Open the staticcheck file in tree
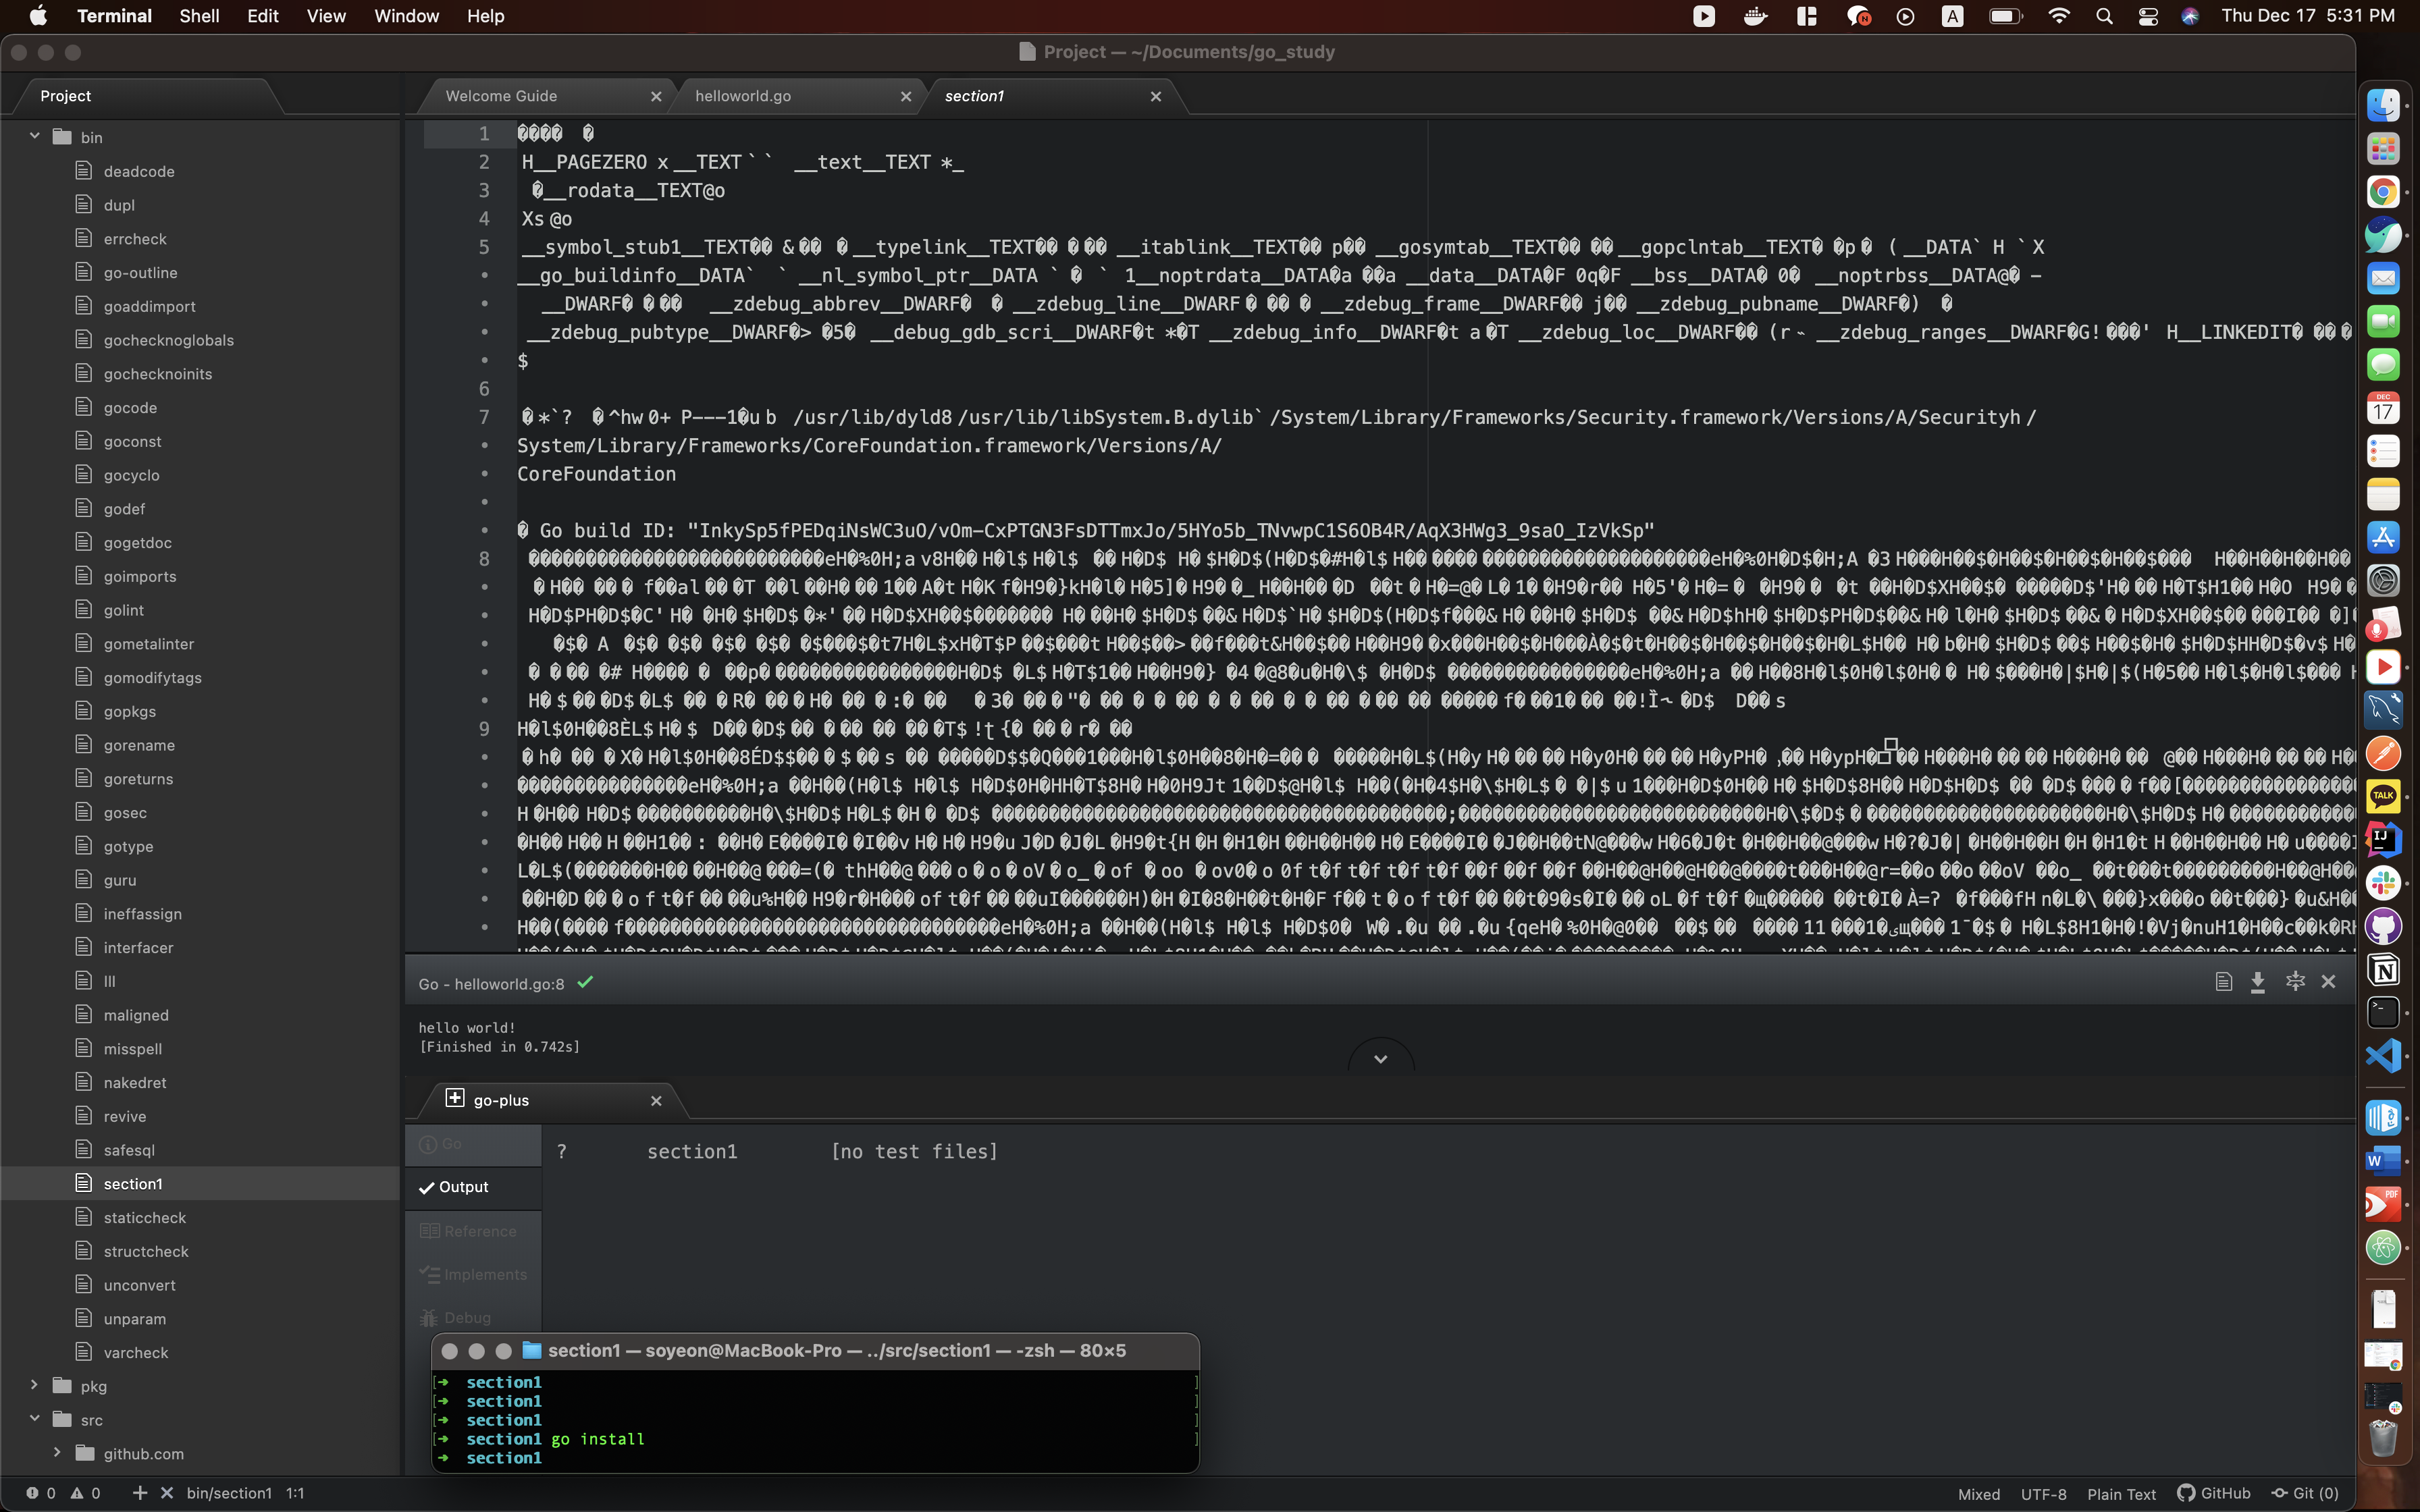 click(145, 1217)
